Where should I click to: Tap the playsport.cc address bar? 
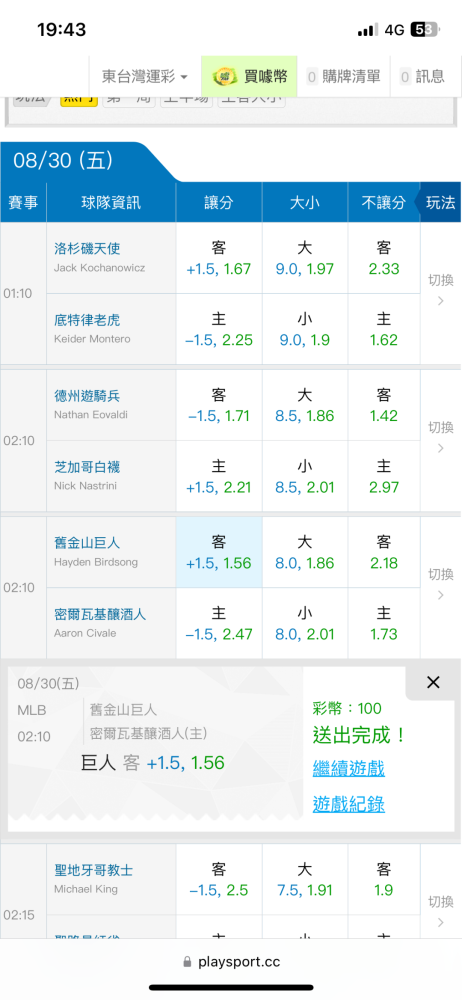point(231,962)
